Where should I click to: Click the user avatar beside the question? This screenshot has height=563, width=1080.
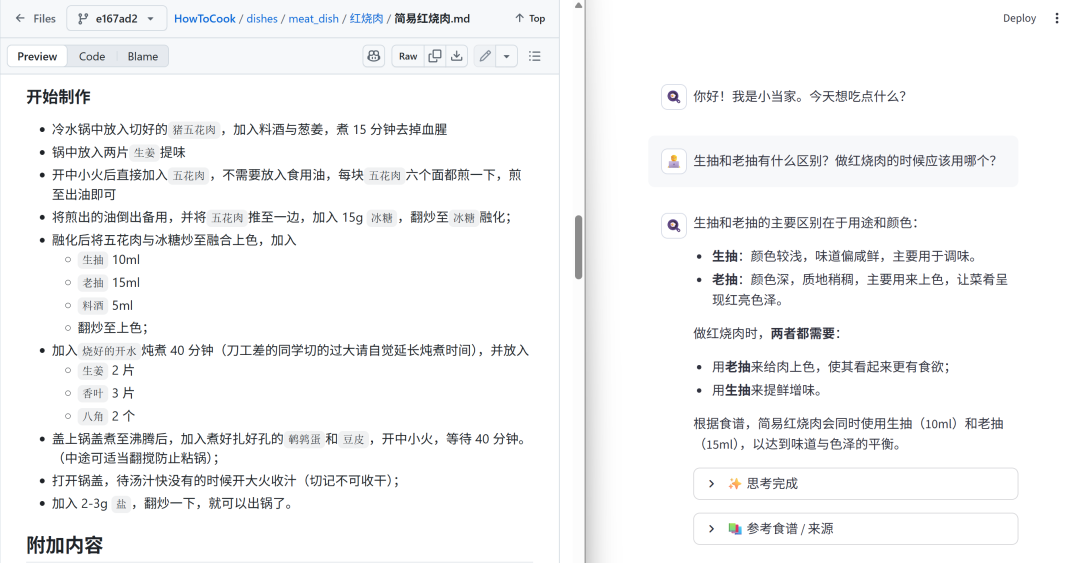click(x=674, y=161)
